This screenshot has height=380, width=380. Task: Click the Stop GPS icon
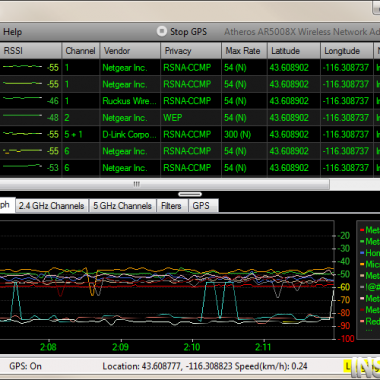click(x=162, y=32)
